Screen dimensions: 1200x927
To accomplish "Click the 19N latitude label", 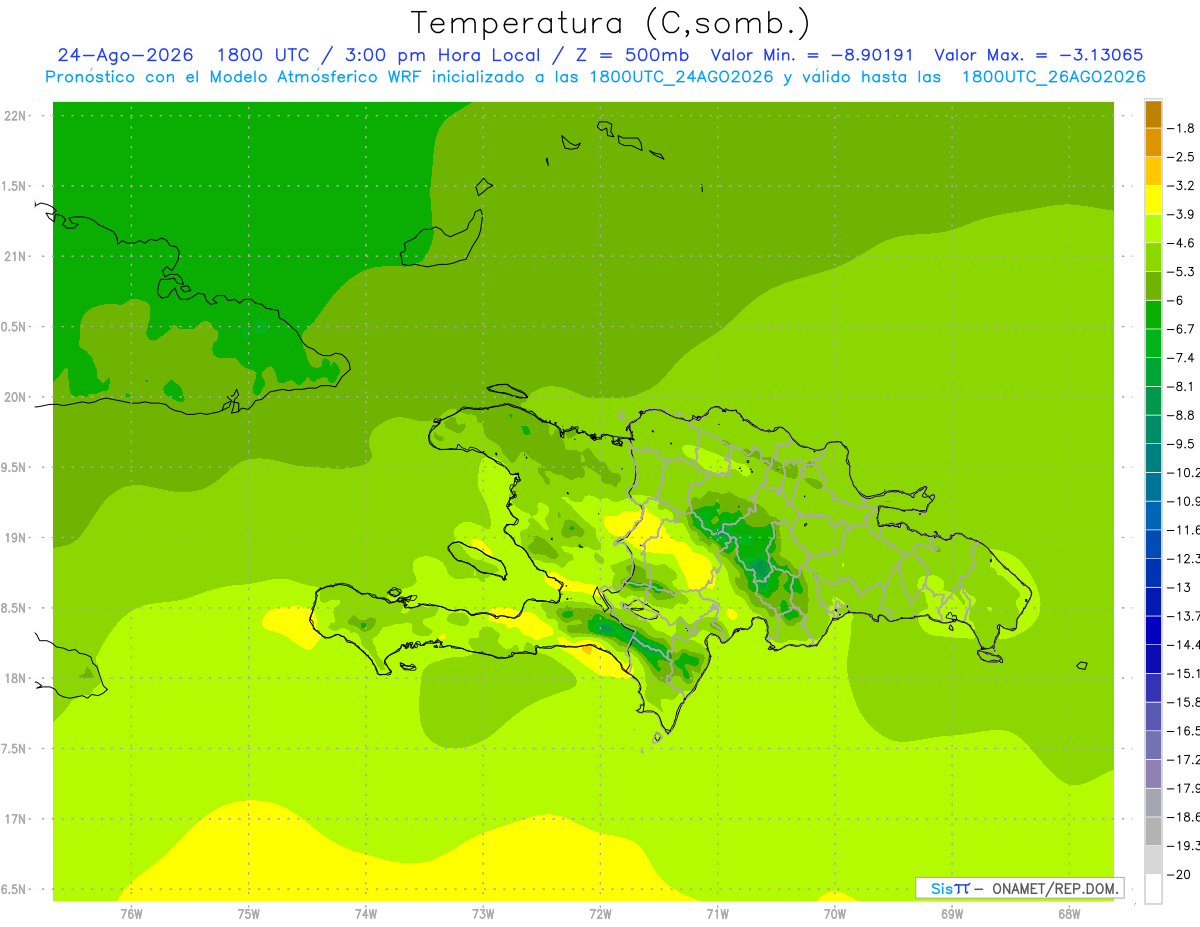I will 16,538.
